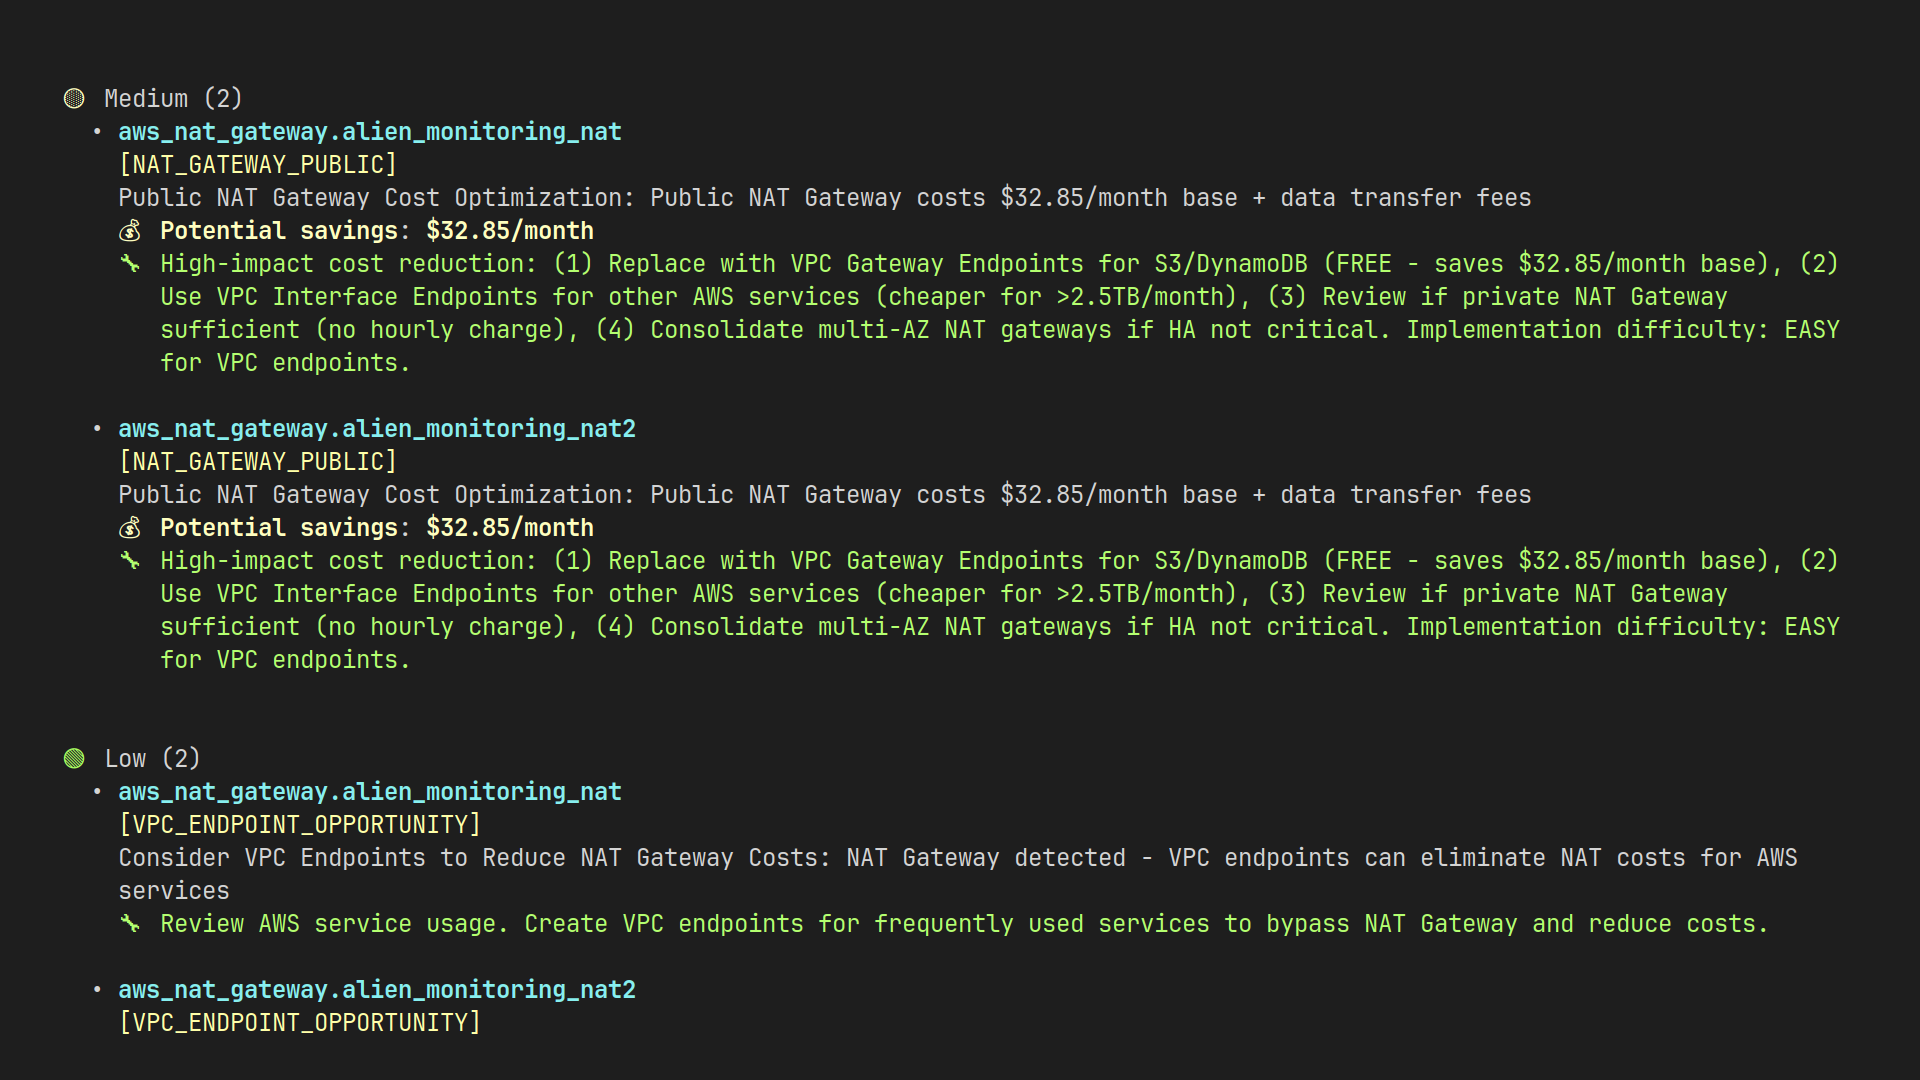This screenshot has height=1080, width=1920.
Task: Click the wrench icon in the nat2 recommendation
Action: click(131, 560)
